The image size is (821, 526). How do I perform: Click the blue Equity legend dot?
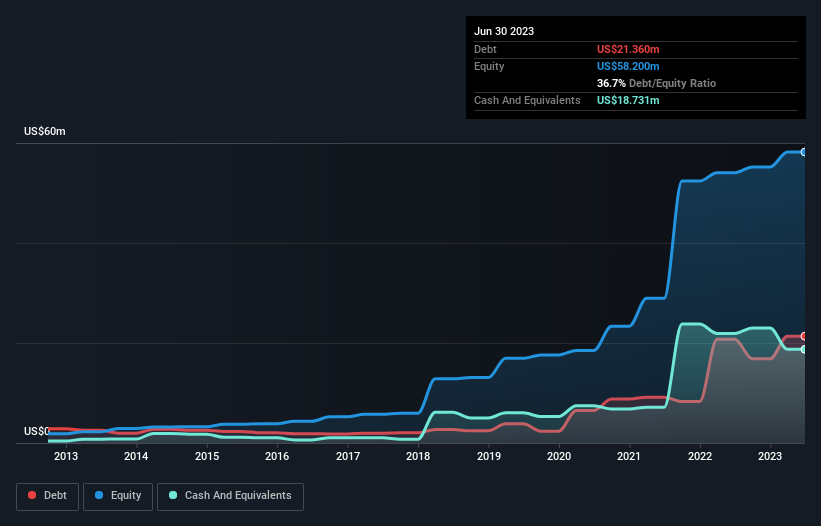99,495
